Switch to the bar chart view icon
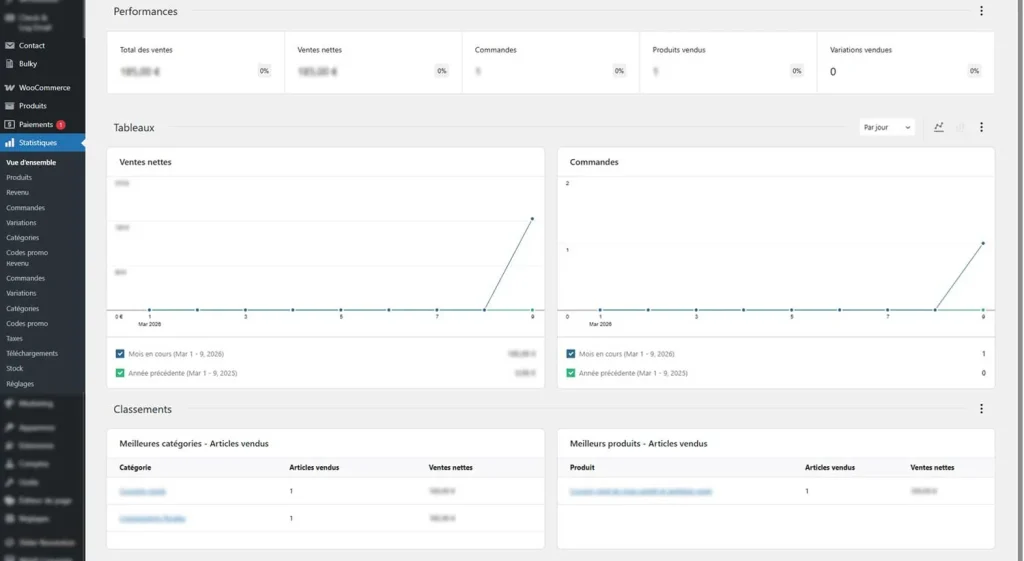The image size is (1024, 561). [x=961, y=128]
